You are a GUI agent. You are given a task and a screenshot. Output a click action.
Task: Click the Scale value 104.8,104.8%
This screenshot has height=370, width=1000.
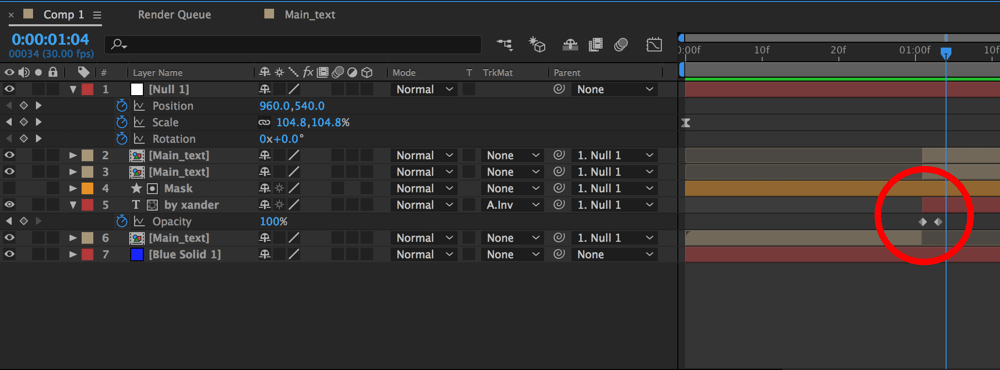pos(312,122)
